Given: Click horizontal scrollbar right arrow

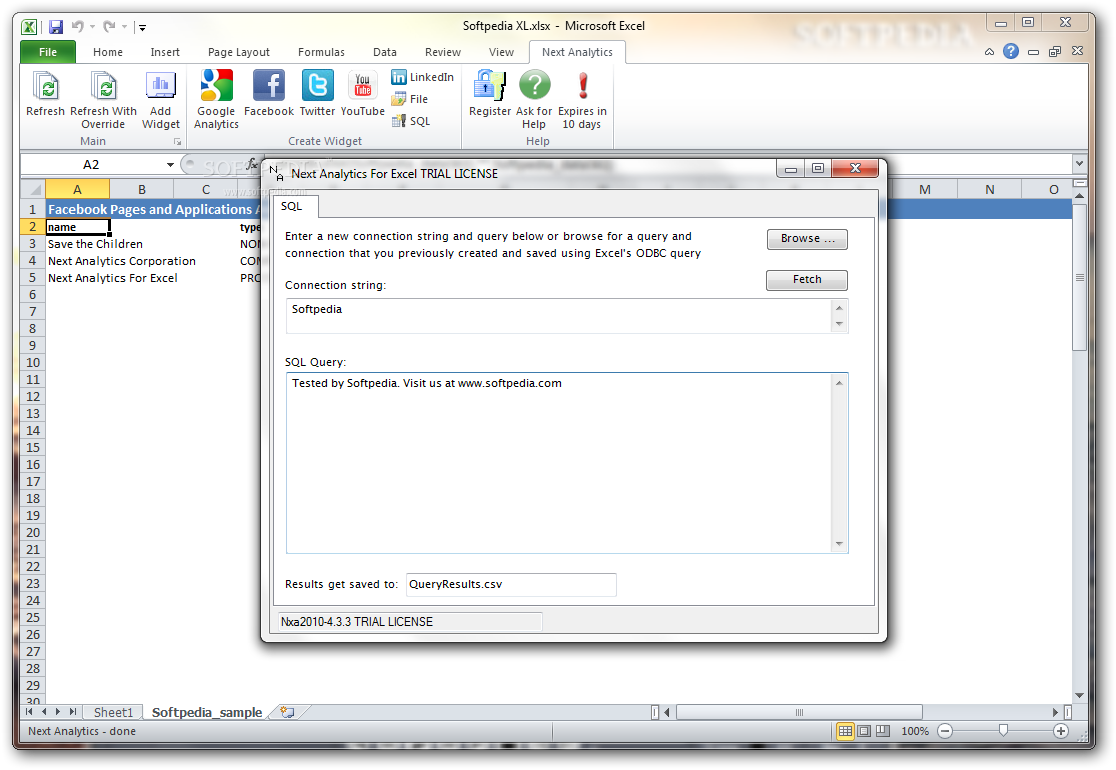Looking at the screenshot, I should click(x=1056, y=712).
